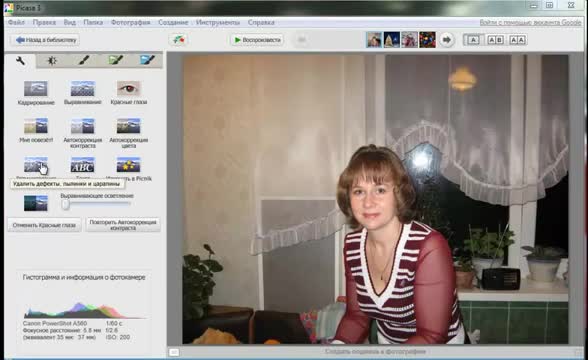Select the retouch tool under cursor
Viewport: 588px width, 360px height.
(x=36, y=165)
